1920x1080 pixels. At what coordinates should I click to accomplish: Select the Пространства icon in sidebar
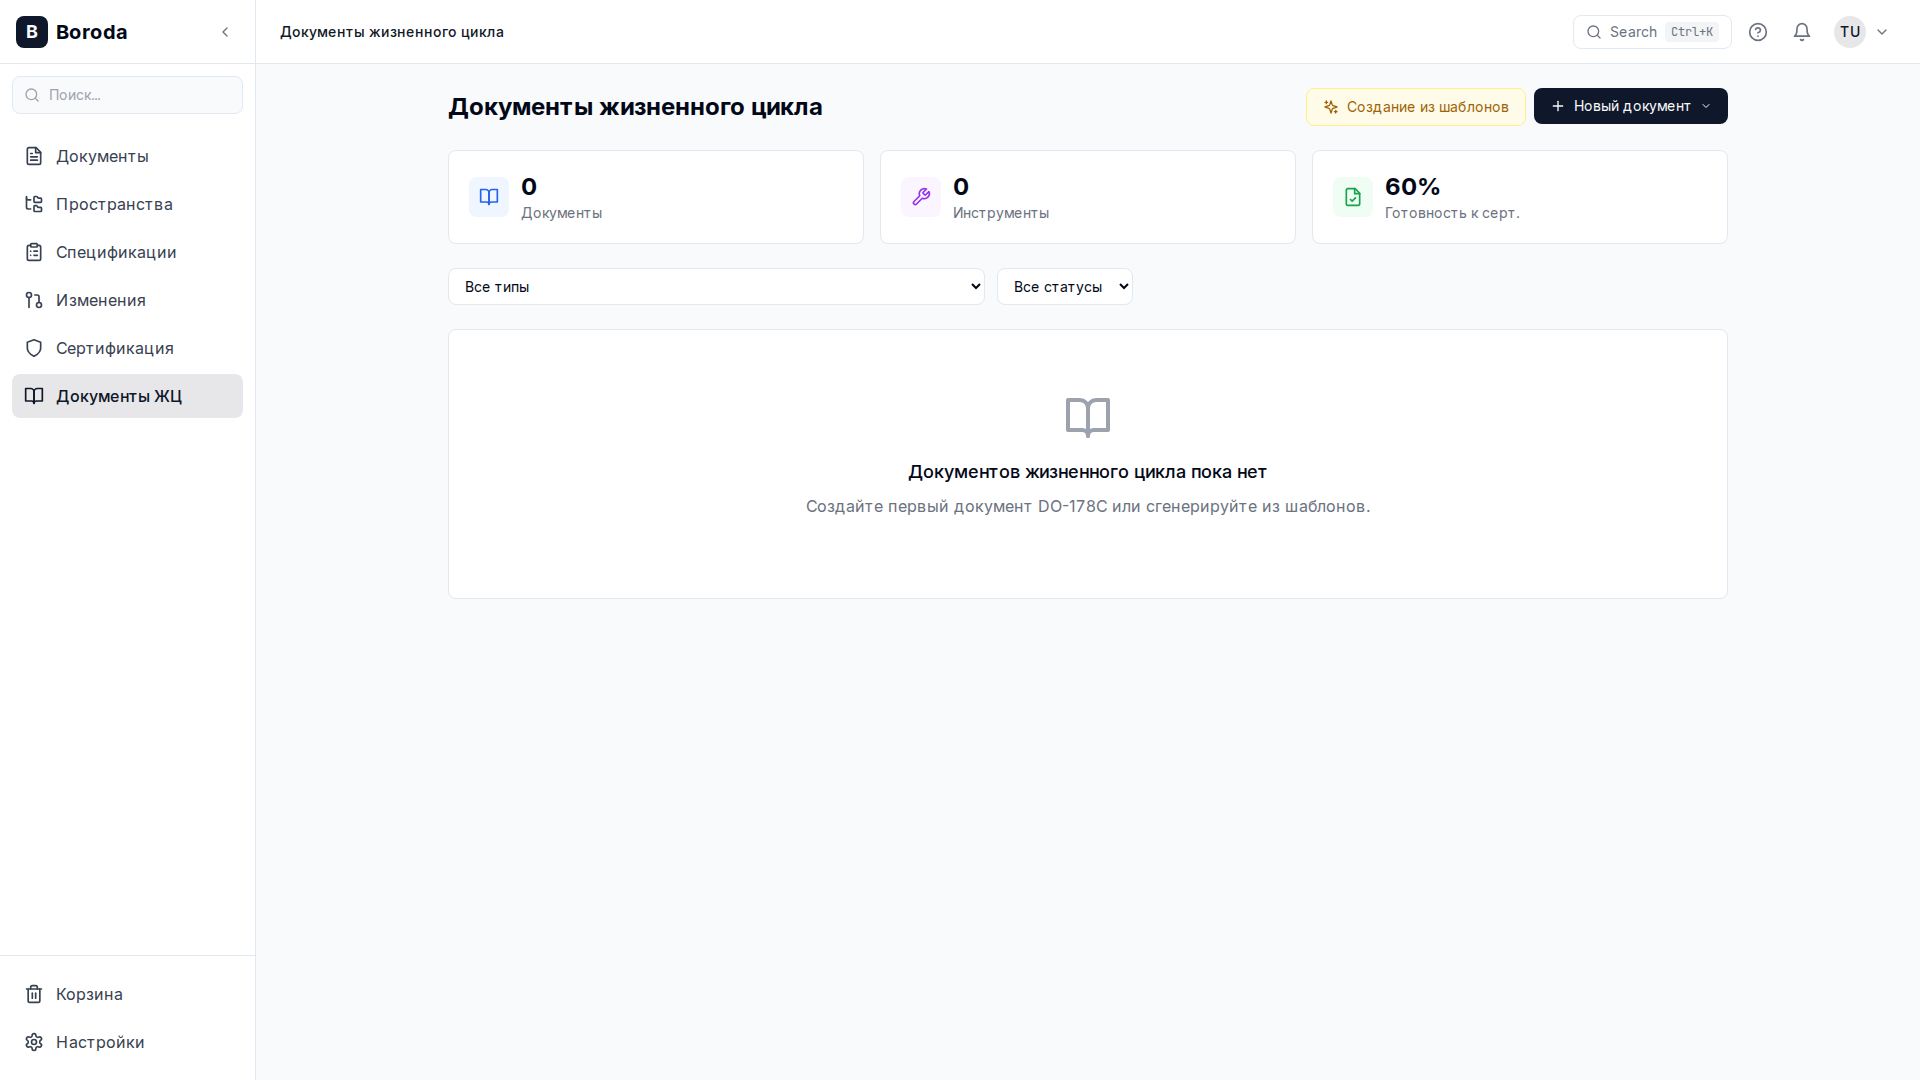[34, 204]
